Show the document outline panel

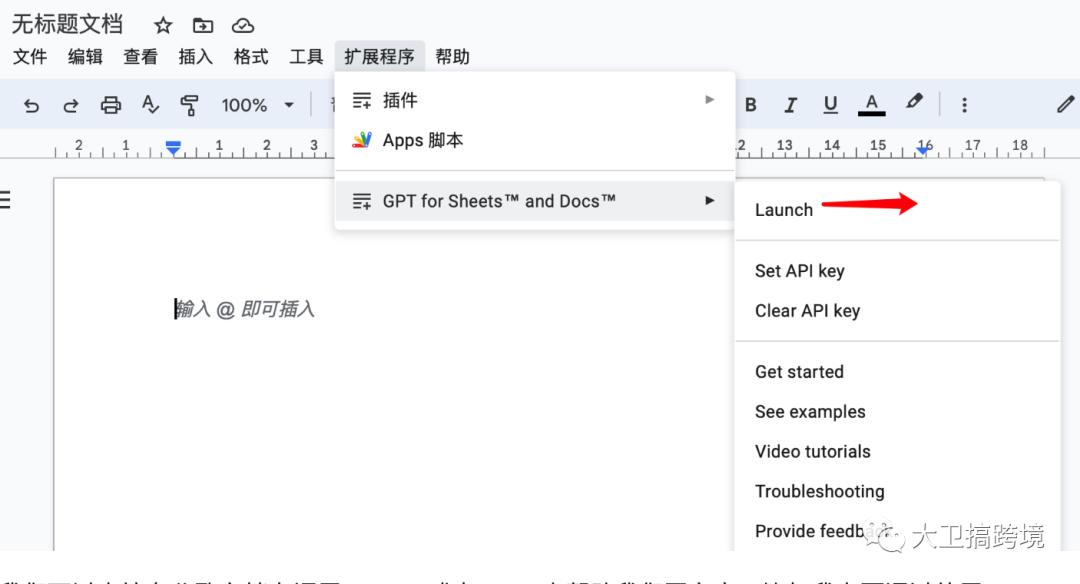(x=6, y=200)
